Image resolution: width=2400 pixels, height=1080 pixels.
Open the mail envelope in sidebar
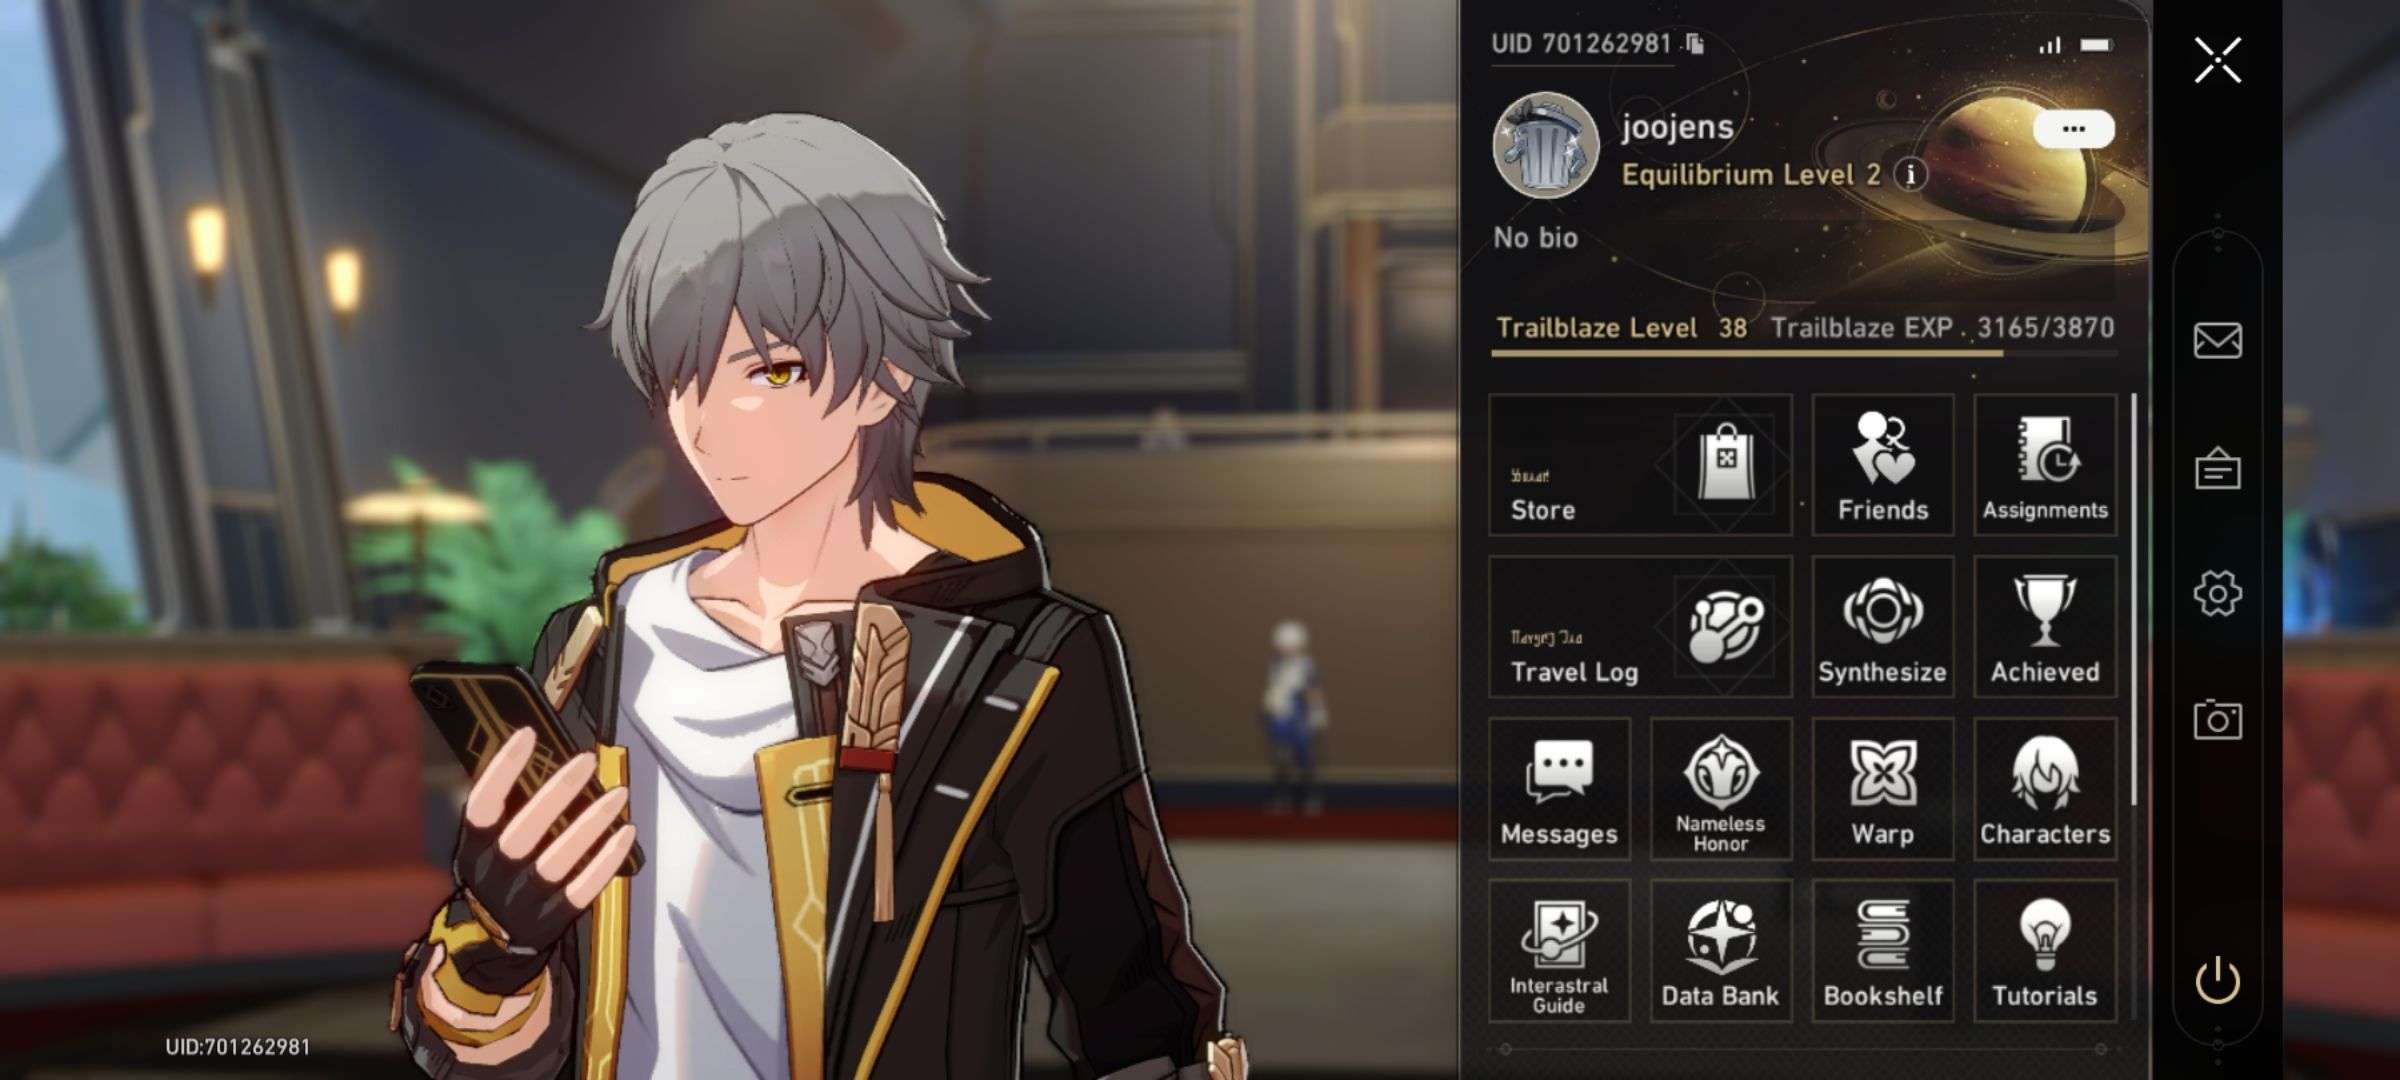2217,341
